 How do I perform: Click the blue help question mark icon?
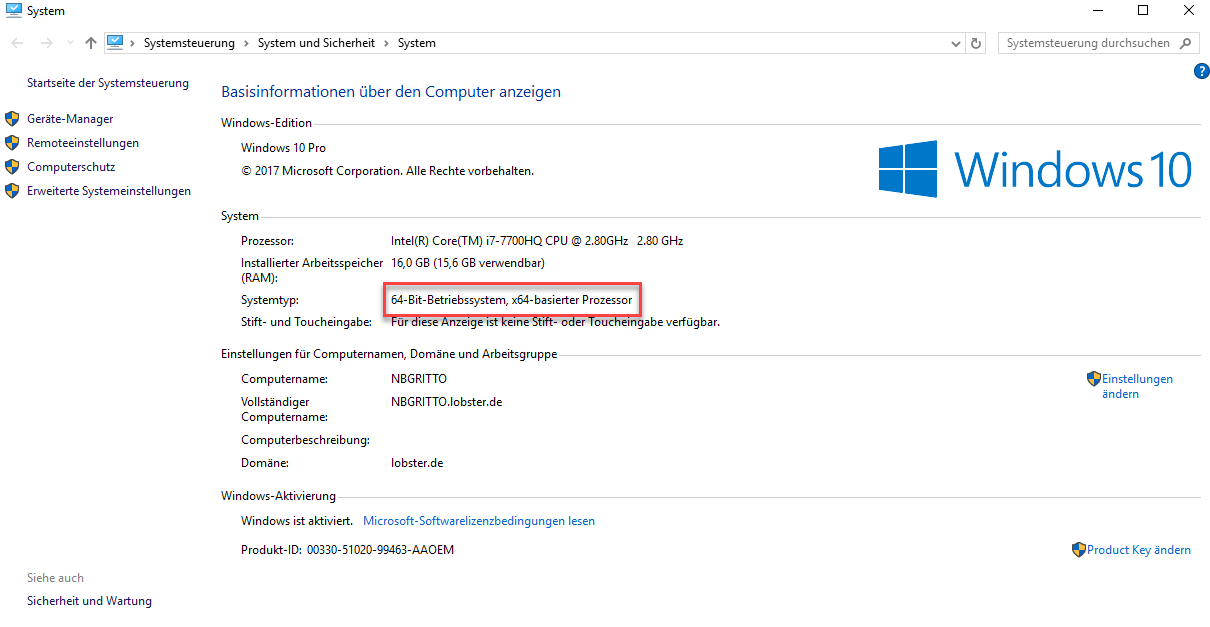[1202, 71]
